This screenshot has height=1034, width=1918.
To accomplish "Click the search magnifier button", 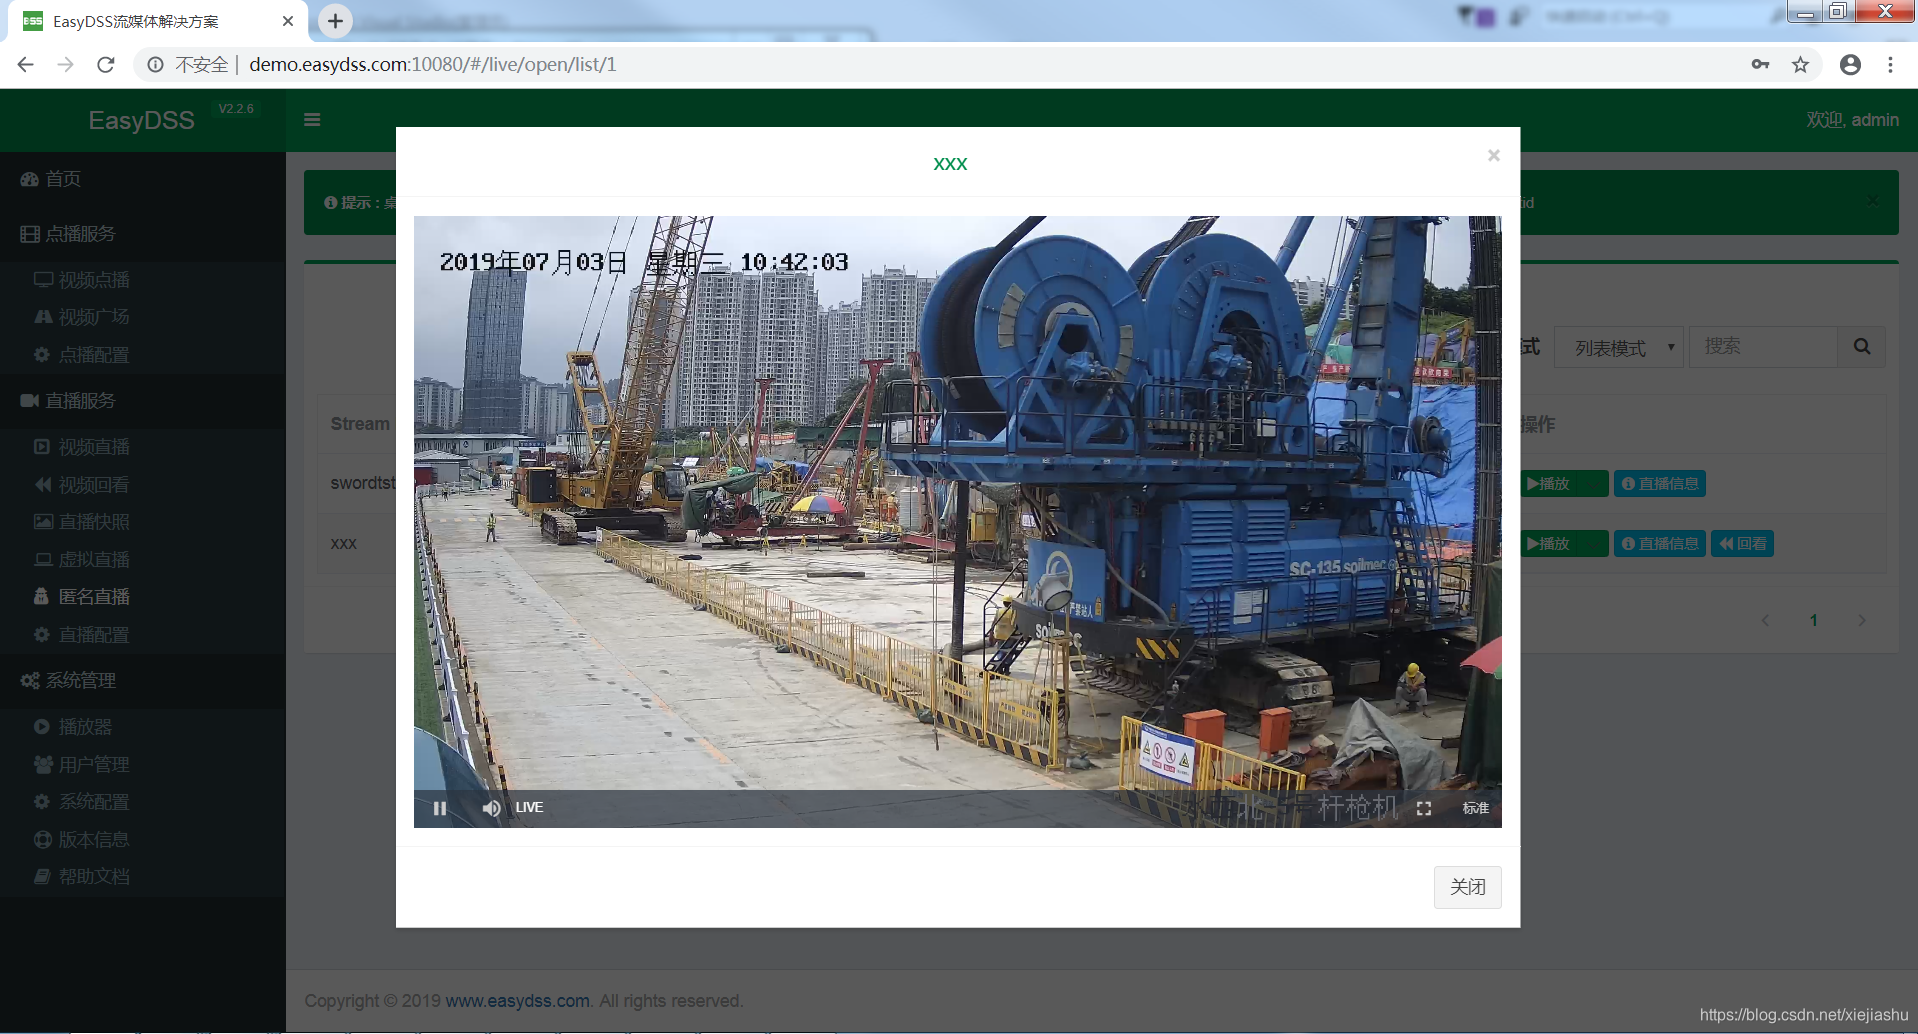I will coord(1861,346).
